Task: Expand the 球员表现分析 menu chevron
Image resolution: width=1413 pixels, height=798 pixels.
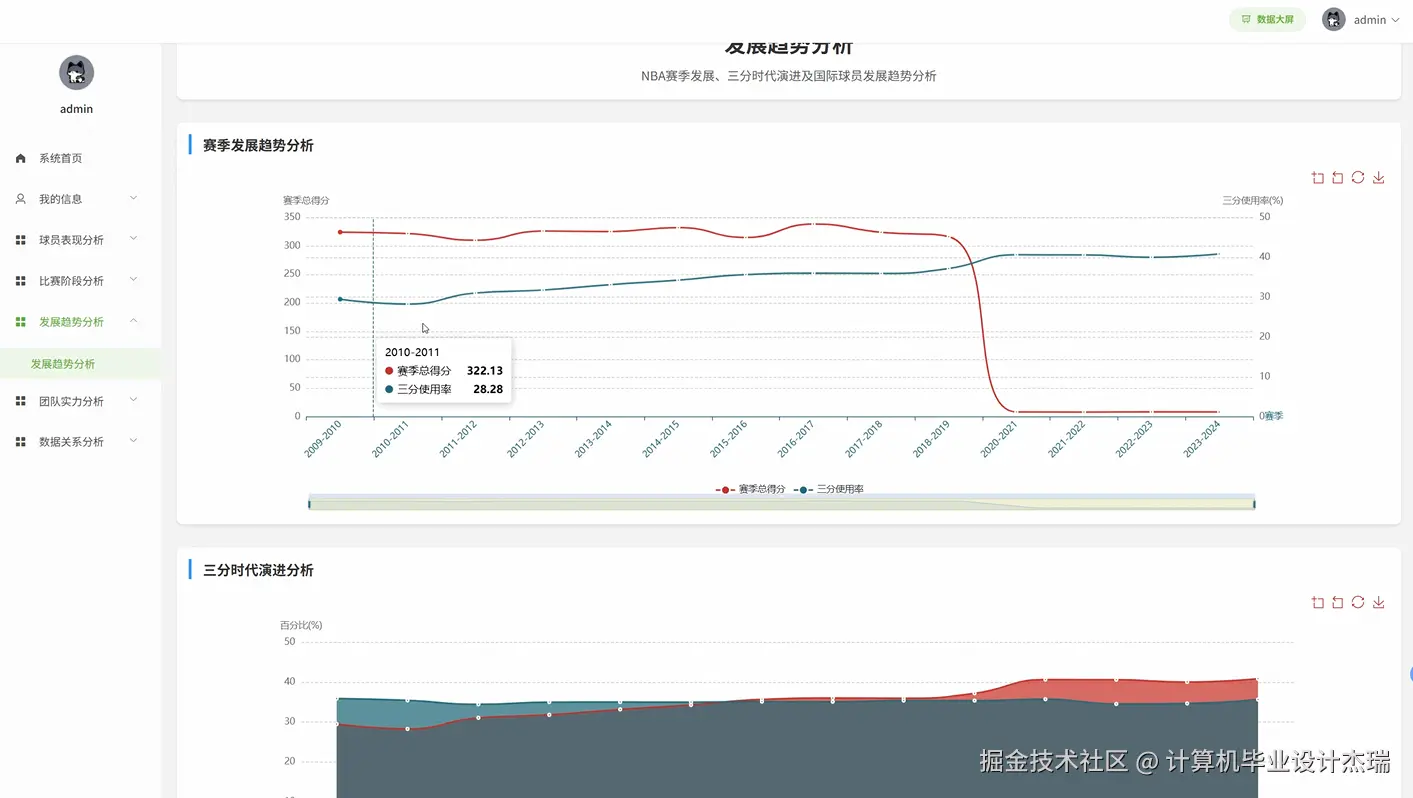Action: coord(134,240)
